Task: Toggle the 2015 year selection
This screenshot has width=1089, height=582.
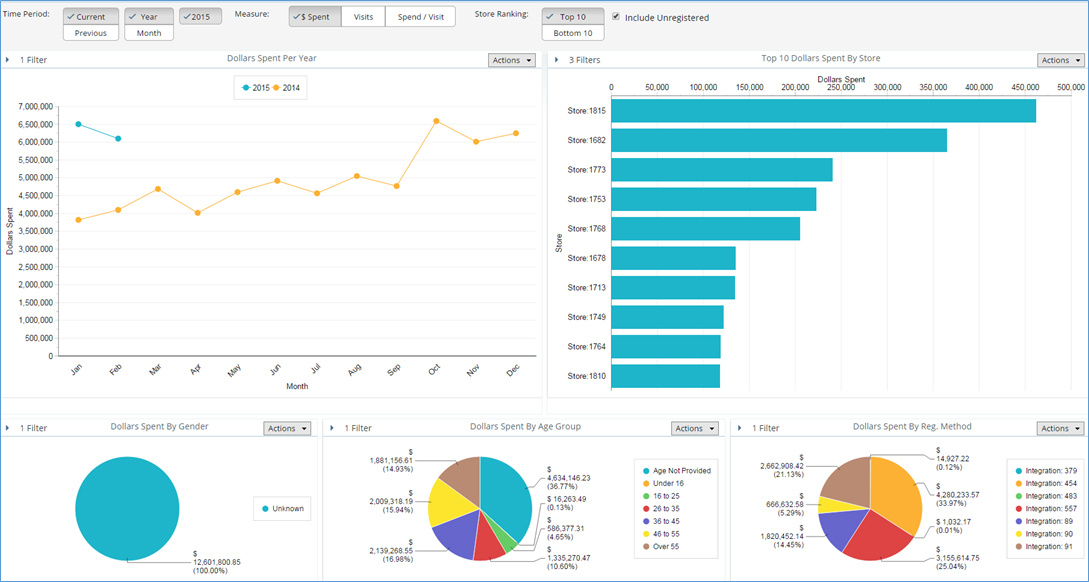Action: pyautogui.click(x=201, y=17)
